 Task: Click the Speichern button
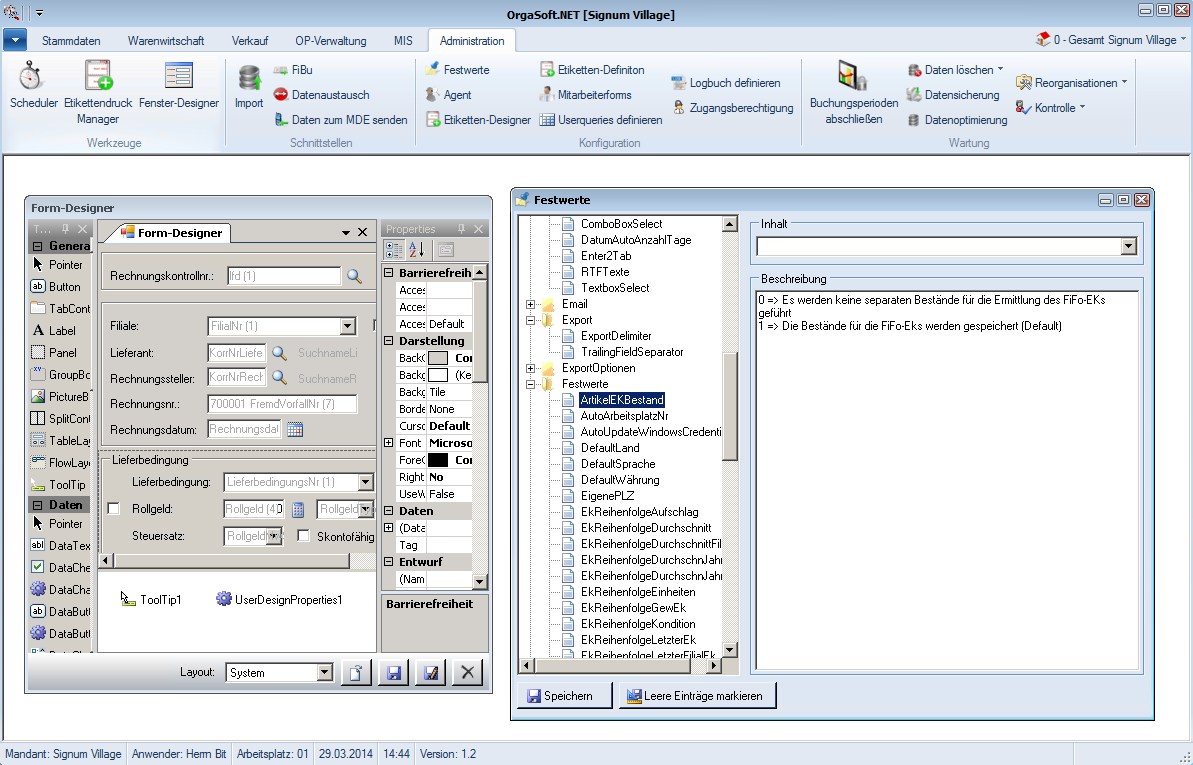(563, 696)
